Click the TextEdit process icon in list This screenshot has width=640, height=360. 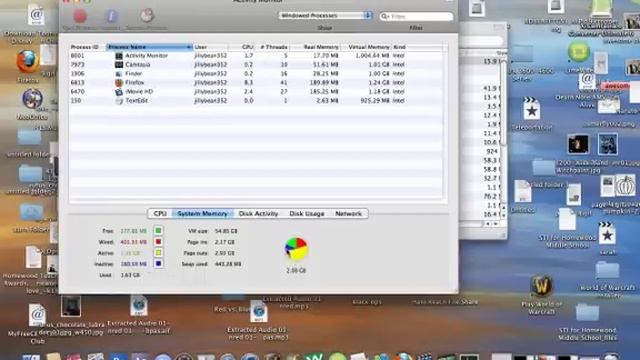119,100
